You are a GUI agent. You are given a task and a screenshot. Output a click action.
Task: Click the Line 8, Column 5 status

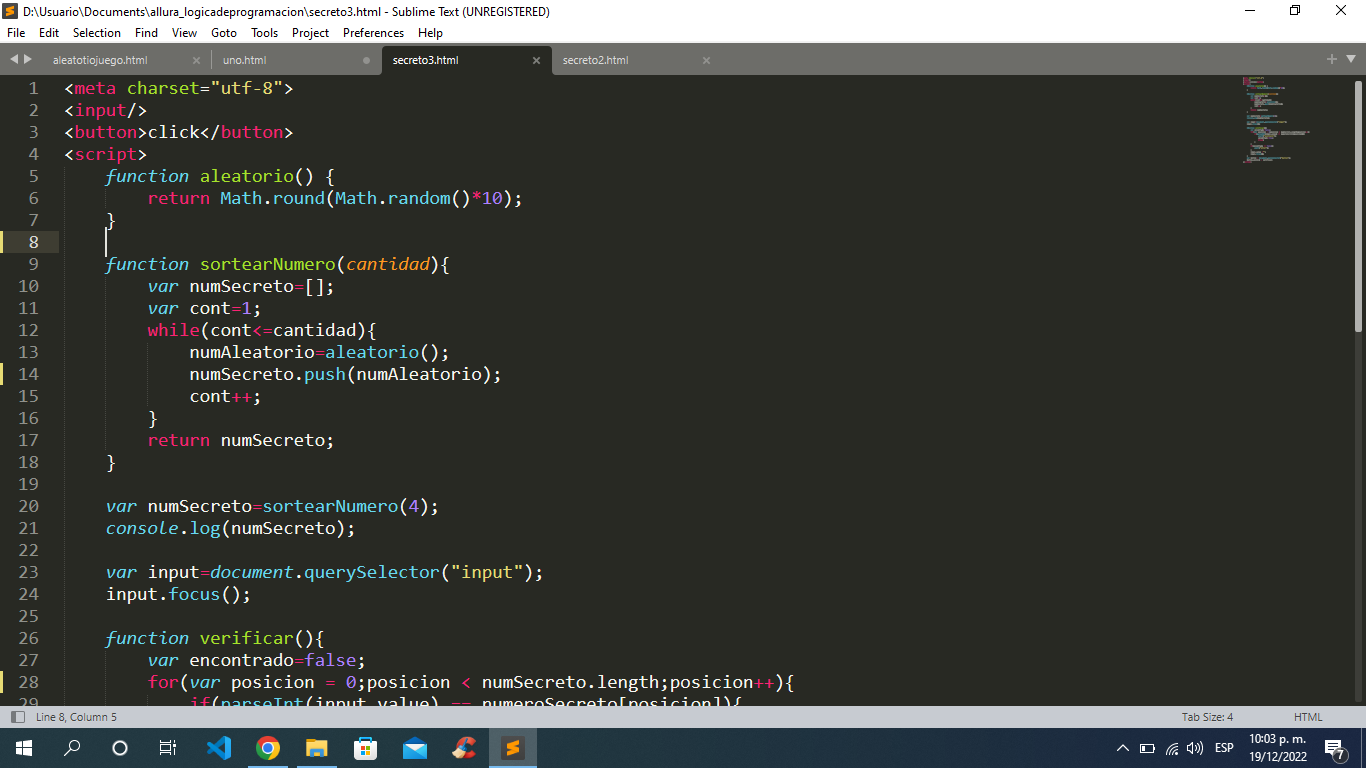coord(76,717)
